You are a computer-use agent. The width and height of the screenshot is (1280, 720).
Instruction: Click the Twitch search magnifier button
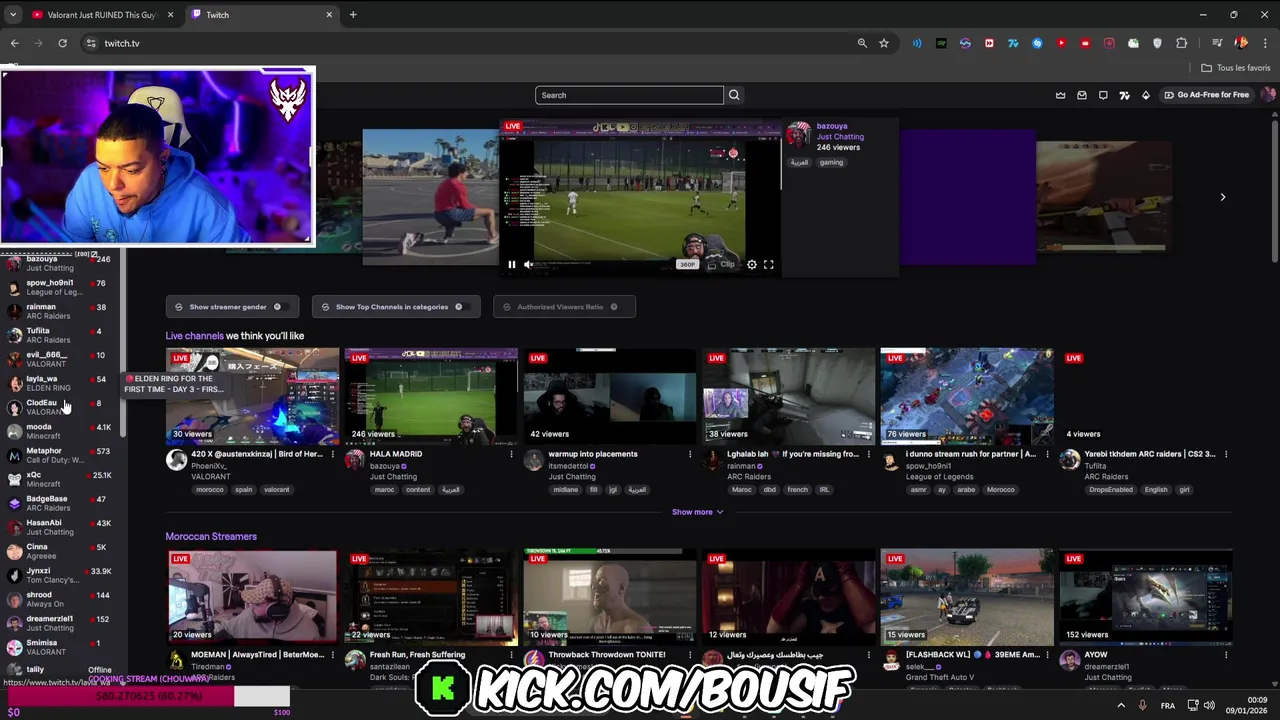tap(734, 95)
